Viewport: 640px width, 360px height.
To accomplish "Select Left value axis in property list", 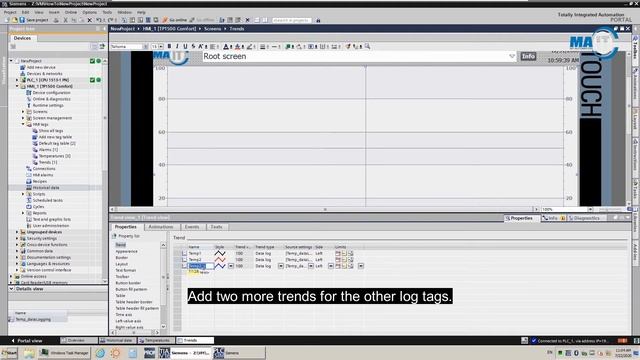I will 128,321.
